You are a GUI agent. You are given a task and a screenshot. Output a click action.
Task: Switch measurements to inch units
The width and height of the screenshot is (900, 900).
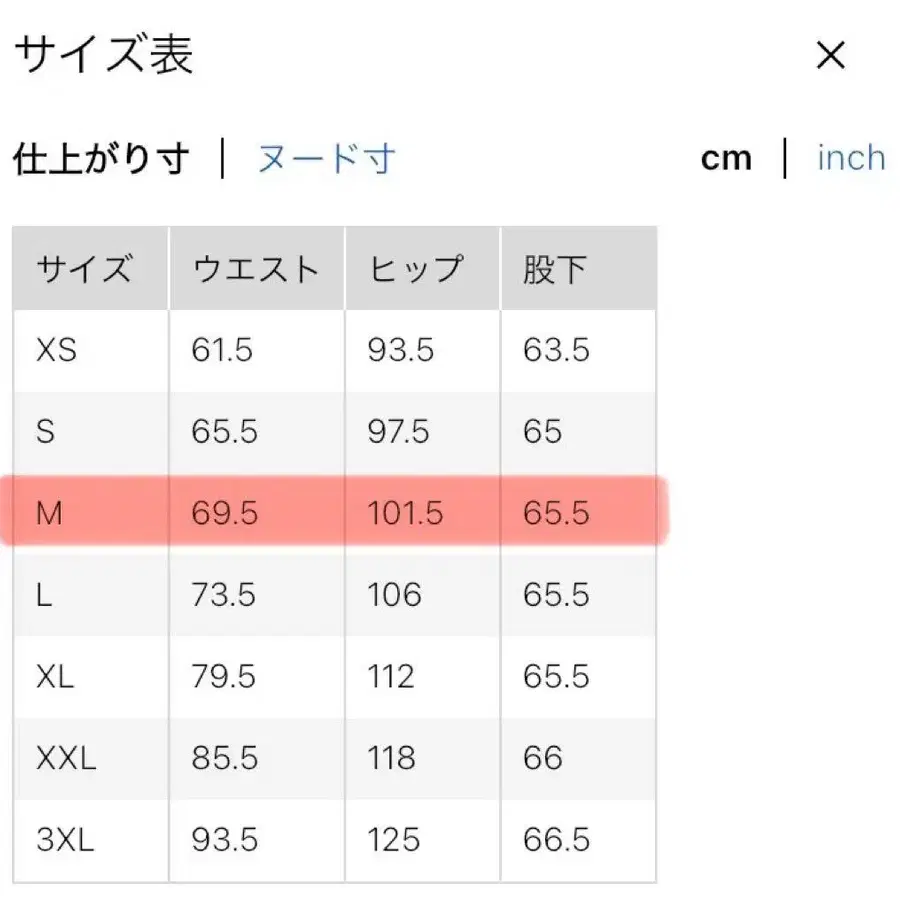coord(849,157)
